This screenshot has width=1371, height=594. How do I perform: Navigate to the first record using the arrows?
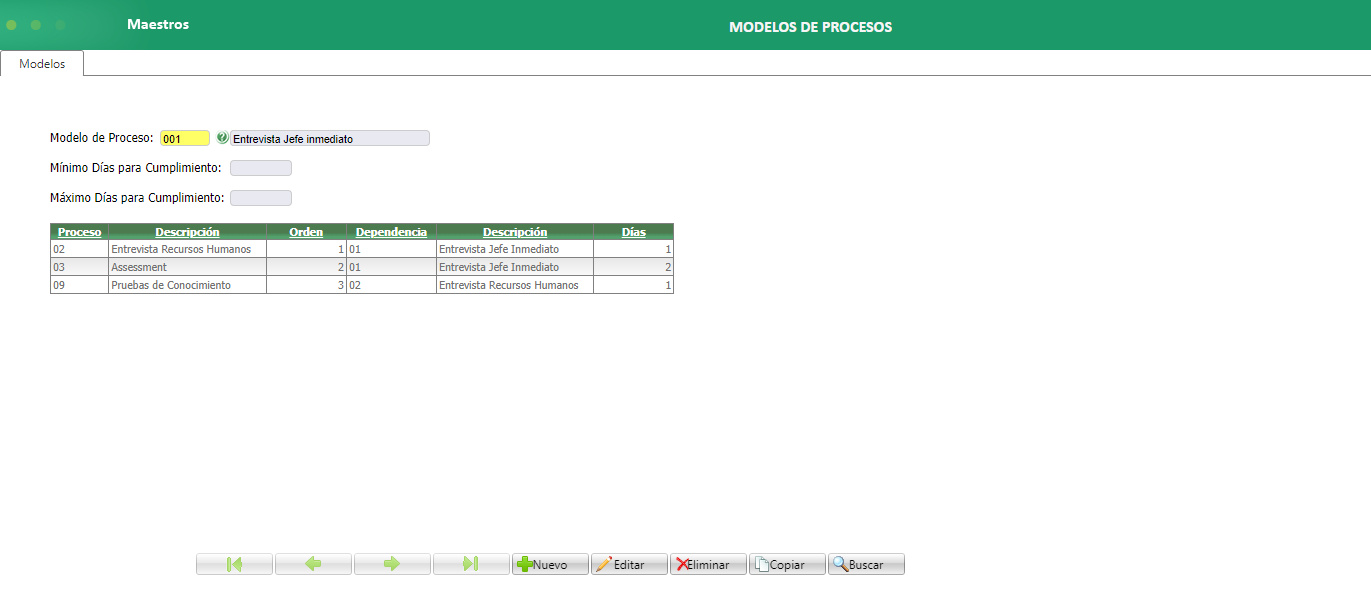pyautogui.click(x=234, y=563)
